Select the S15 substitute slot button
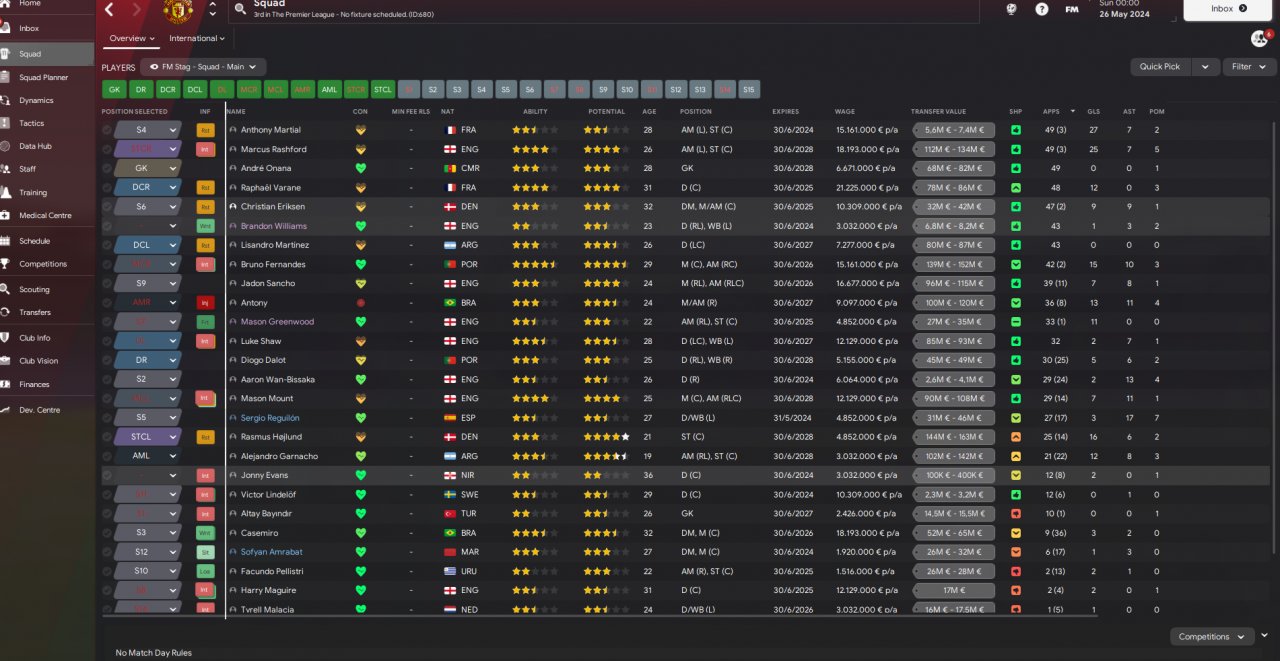 pyautogui.click(x=750, y=89)
